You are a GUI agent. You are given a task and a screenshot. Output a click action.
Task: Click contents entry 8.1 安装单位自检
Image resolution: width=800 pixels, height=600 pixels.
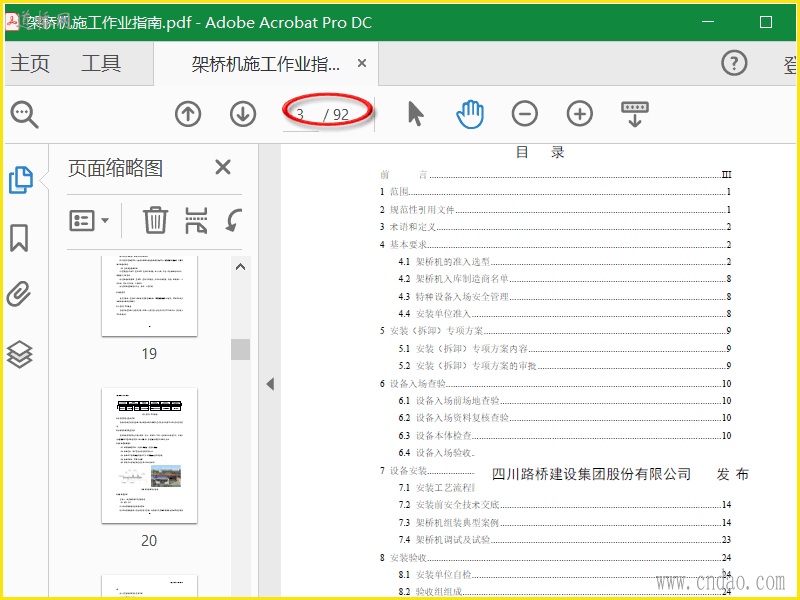tap(565, 575)
